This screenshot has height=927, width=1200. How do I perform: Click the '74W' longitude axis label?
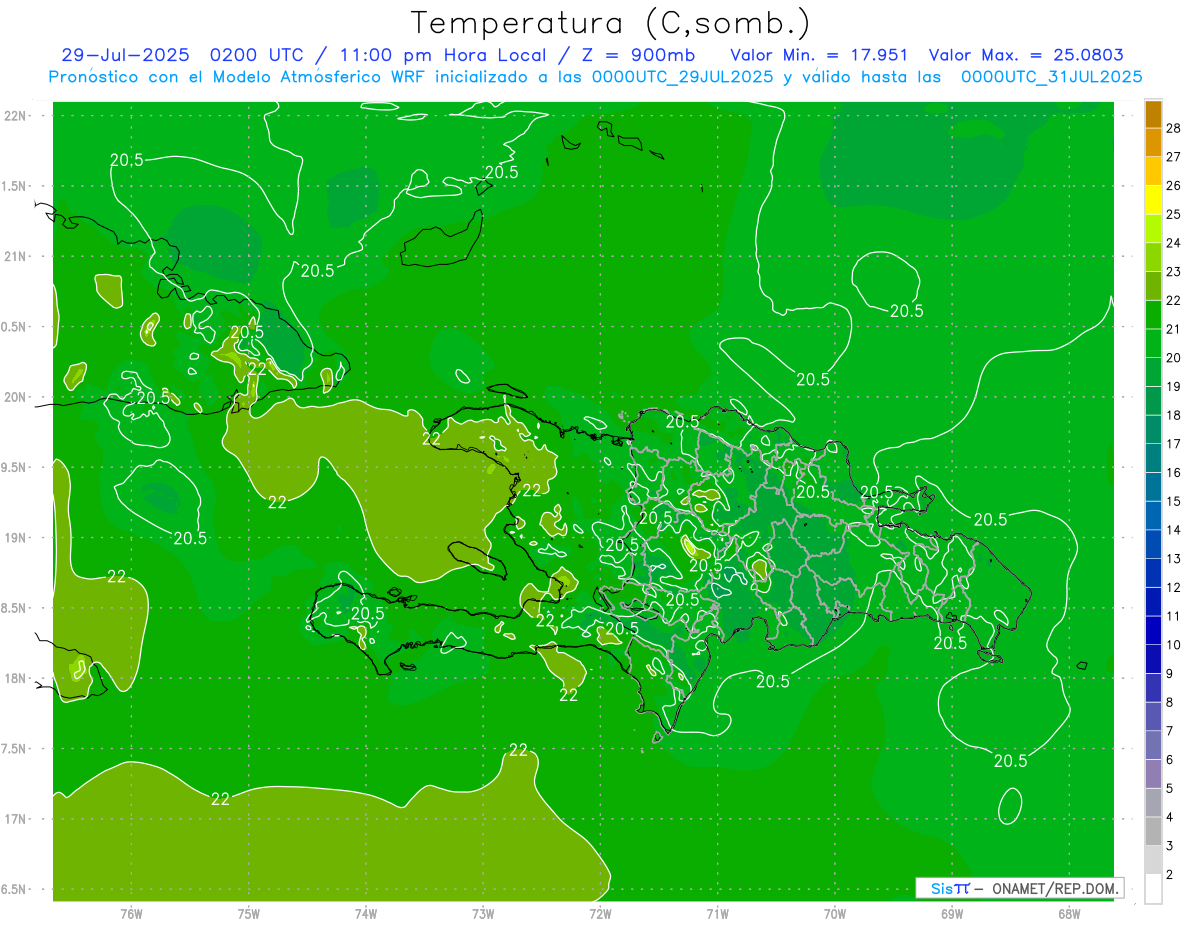(366, 914)
